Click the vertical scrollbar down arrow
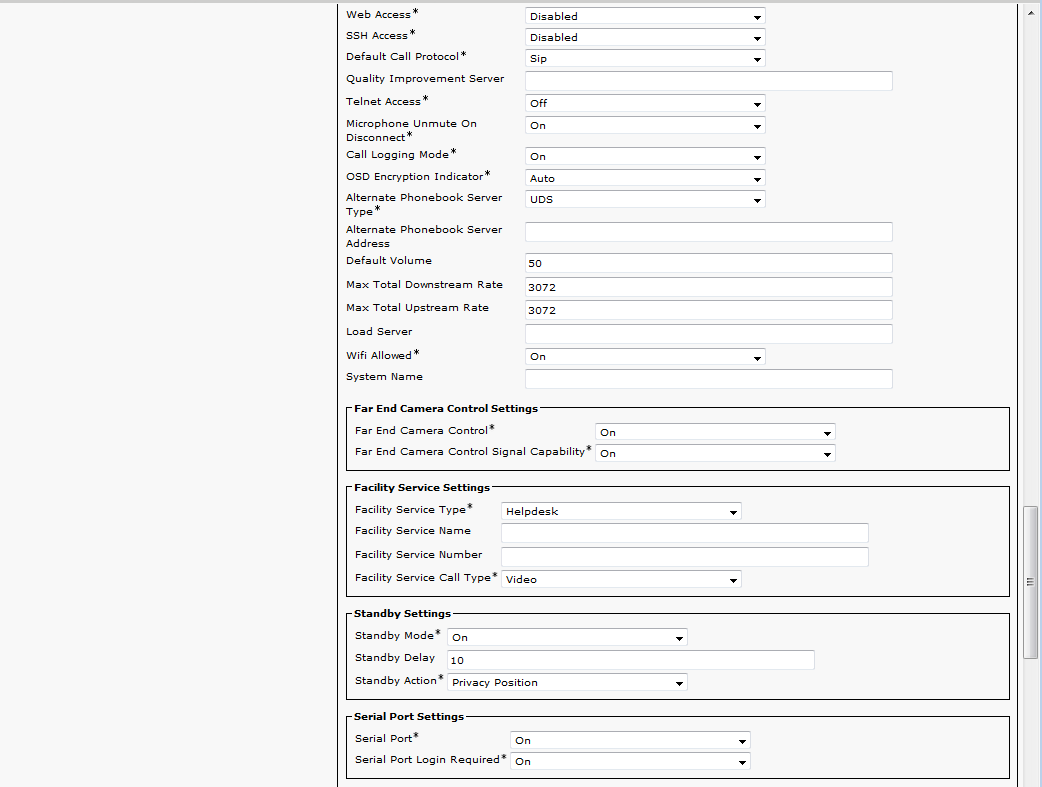This screenshot has height=787, width=1042. click(1031, 778)
